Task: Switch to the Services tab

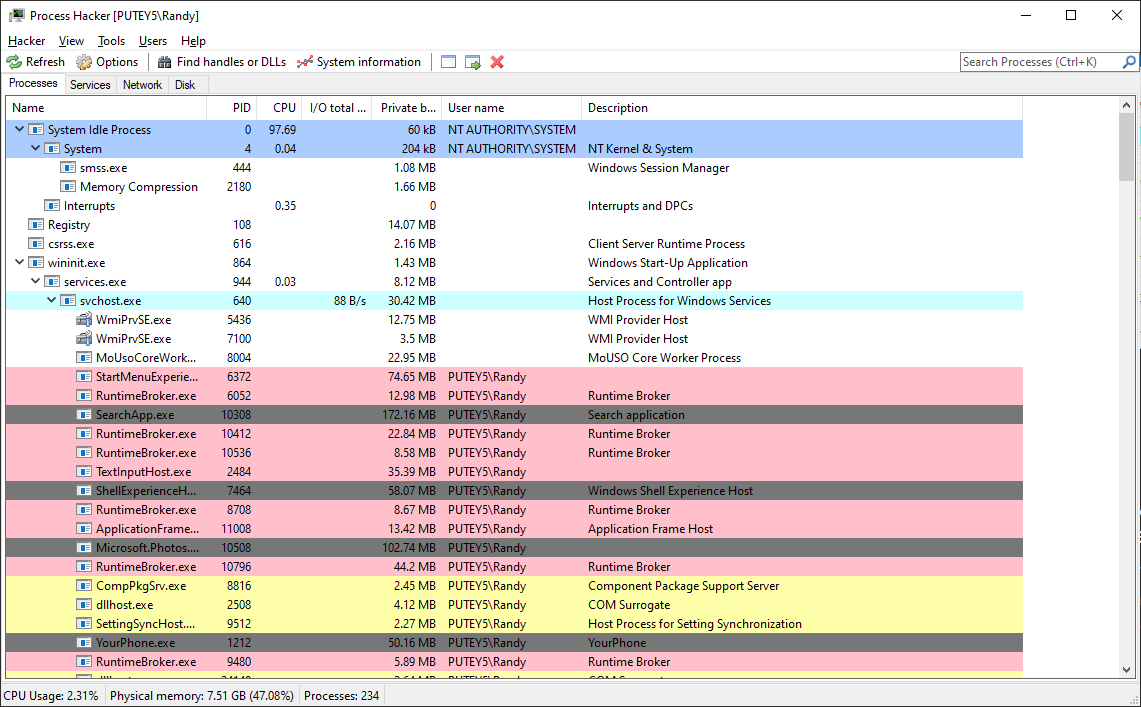Action: (x=89, y=84)
